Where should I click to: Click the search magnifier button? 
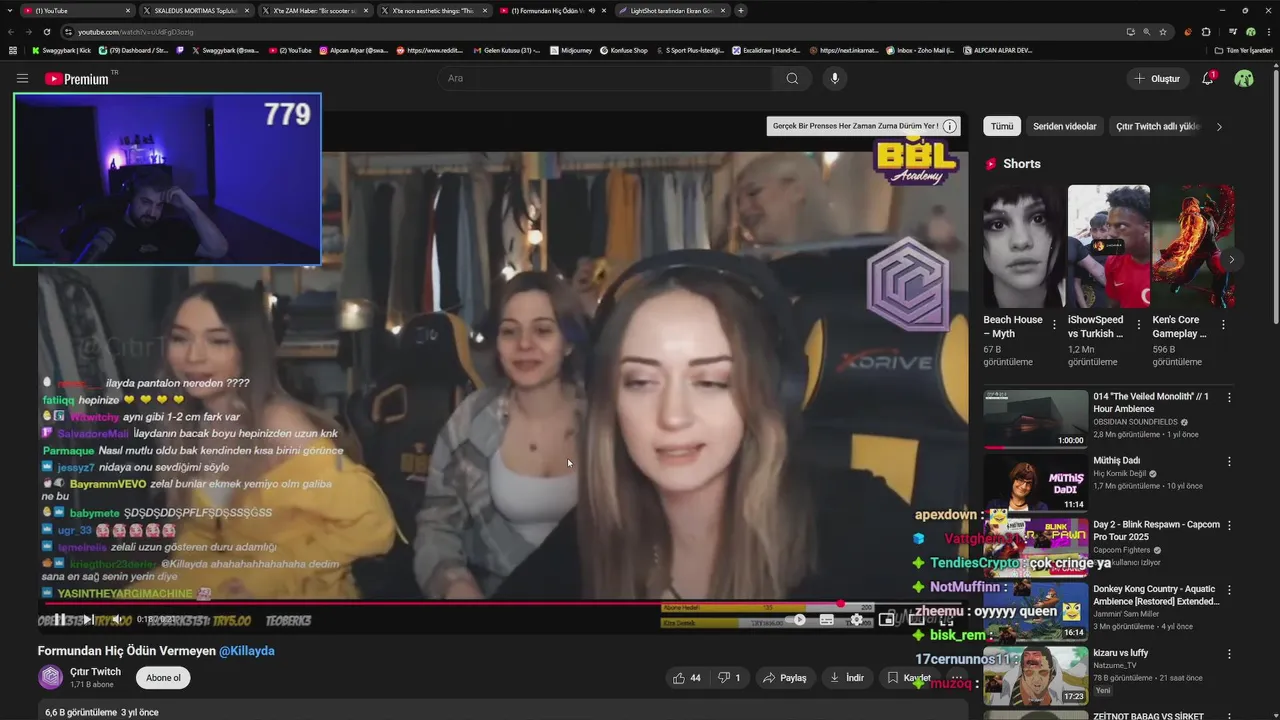792,78
